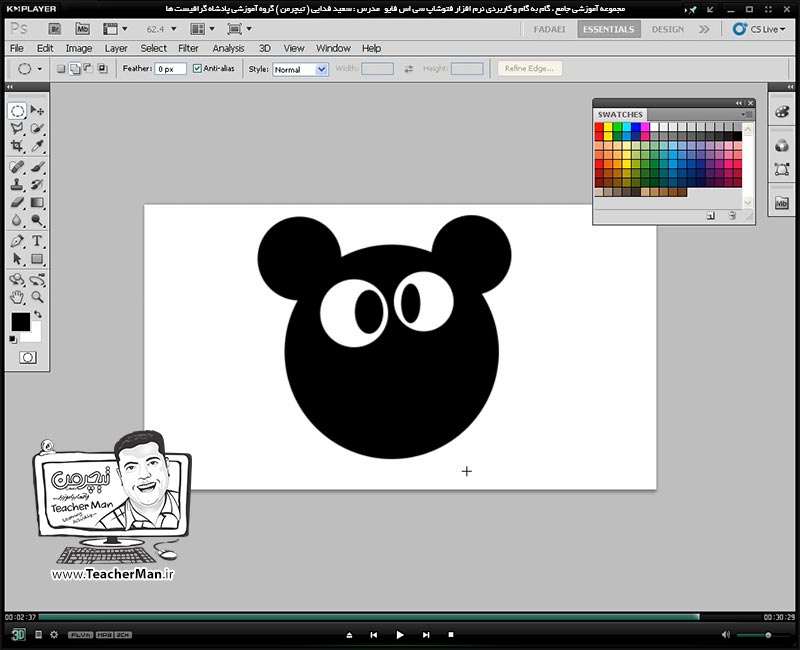Click the Refine Edge button
800x650 pixels.
(530, 68)
